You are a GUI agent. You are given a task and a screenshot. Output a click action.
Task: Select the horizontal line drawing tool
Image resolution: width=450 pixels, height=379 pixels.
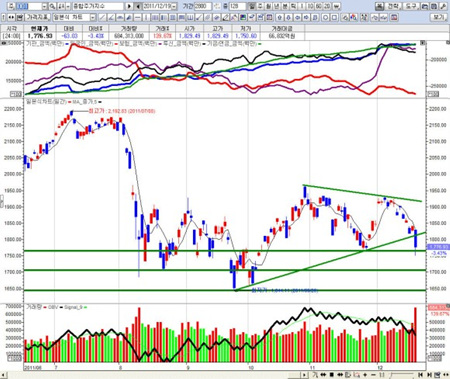click(137, 17)
